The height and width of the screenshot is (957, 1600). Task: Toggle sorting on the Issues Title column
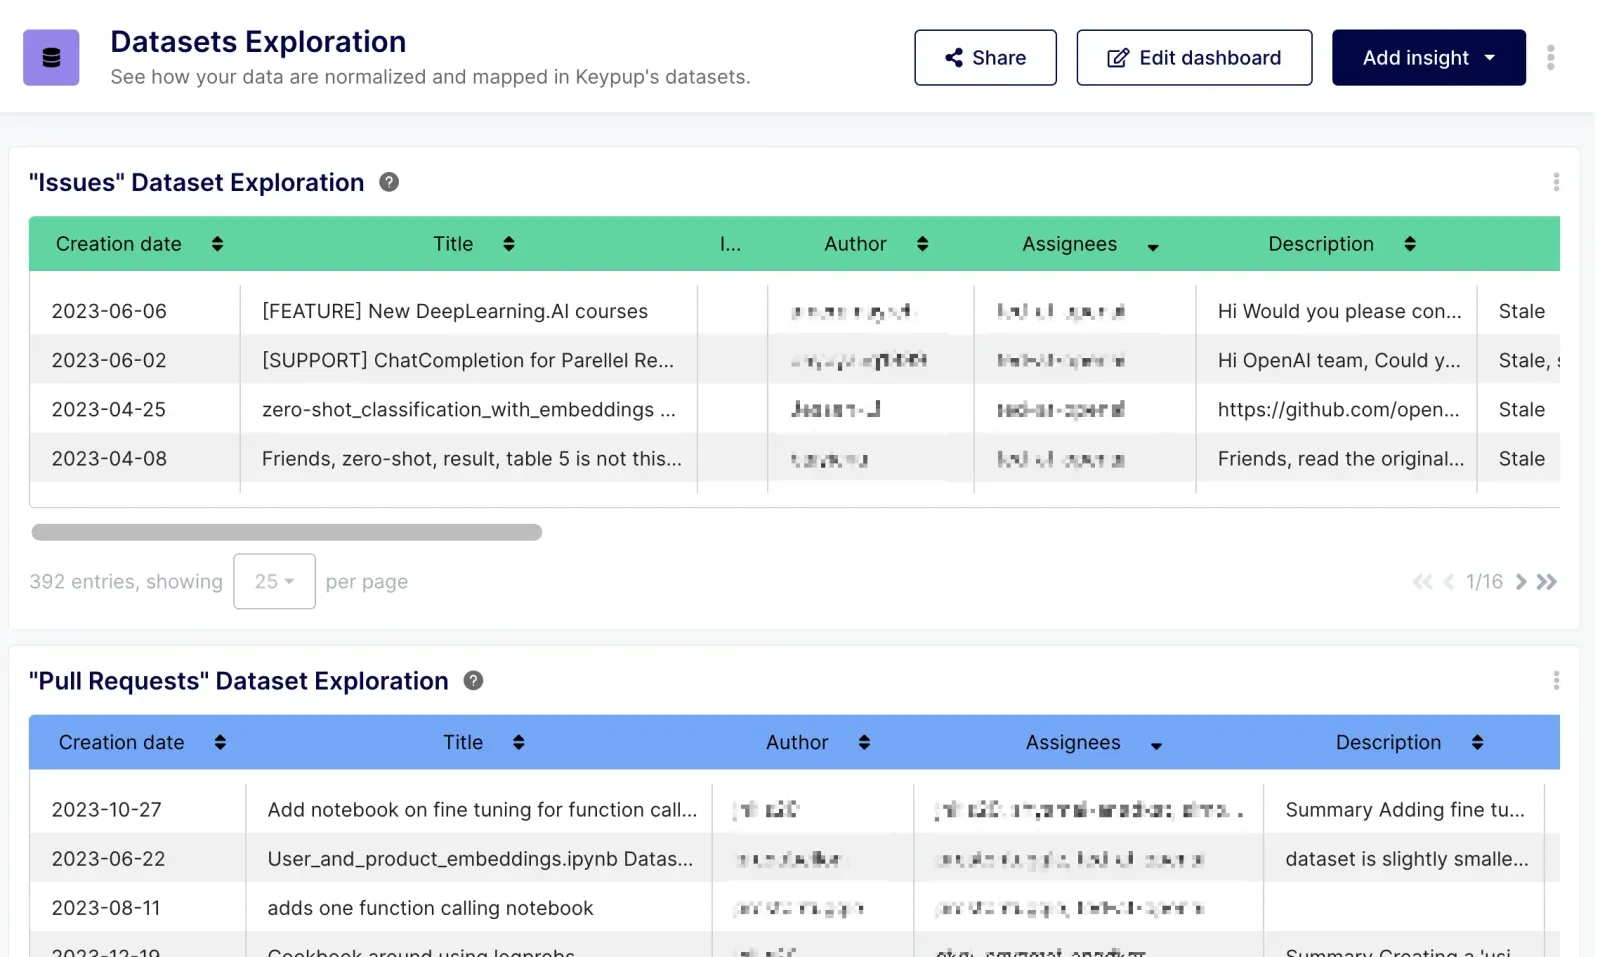coord(508,243)
